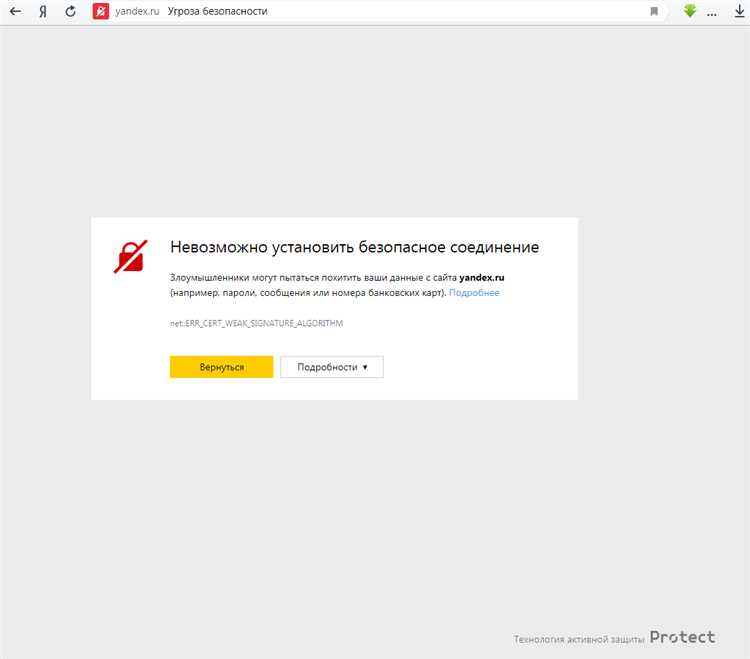
Task: Click the Угроза безопасности title in address bar
Action: (x=217, y=11)
